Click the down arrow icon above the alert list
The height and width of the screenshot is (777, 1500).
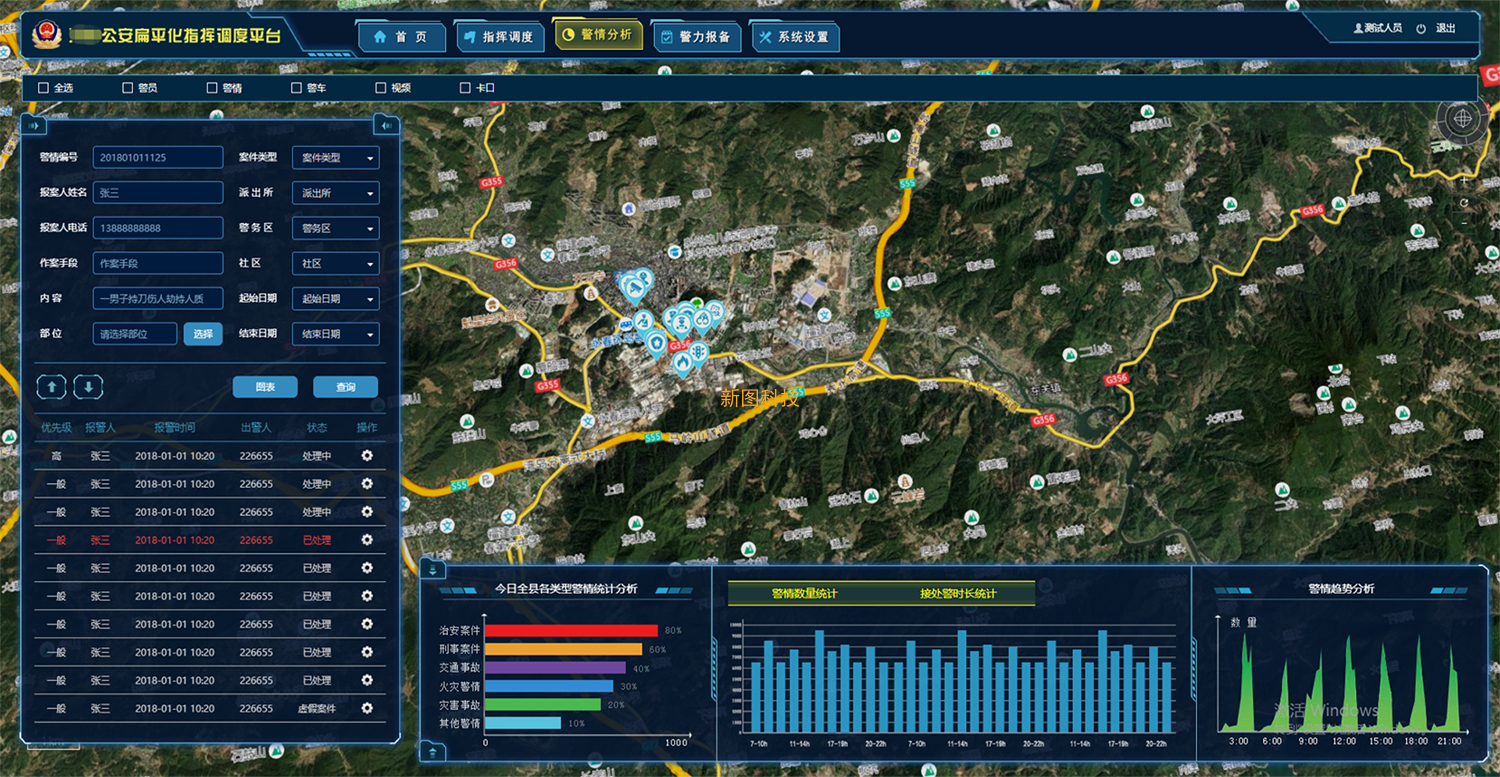(x=88, y=386)
